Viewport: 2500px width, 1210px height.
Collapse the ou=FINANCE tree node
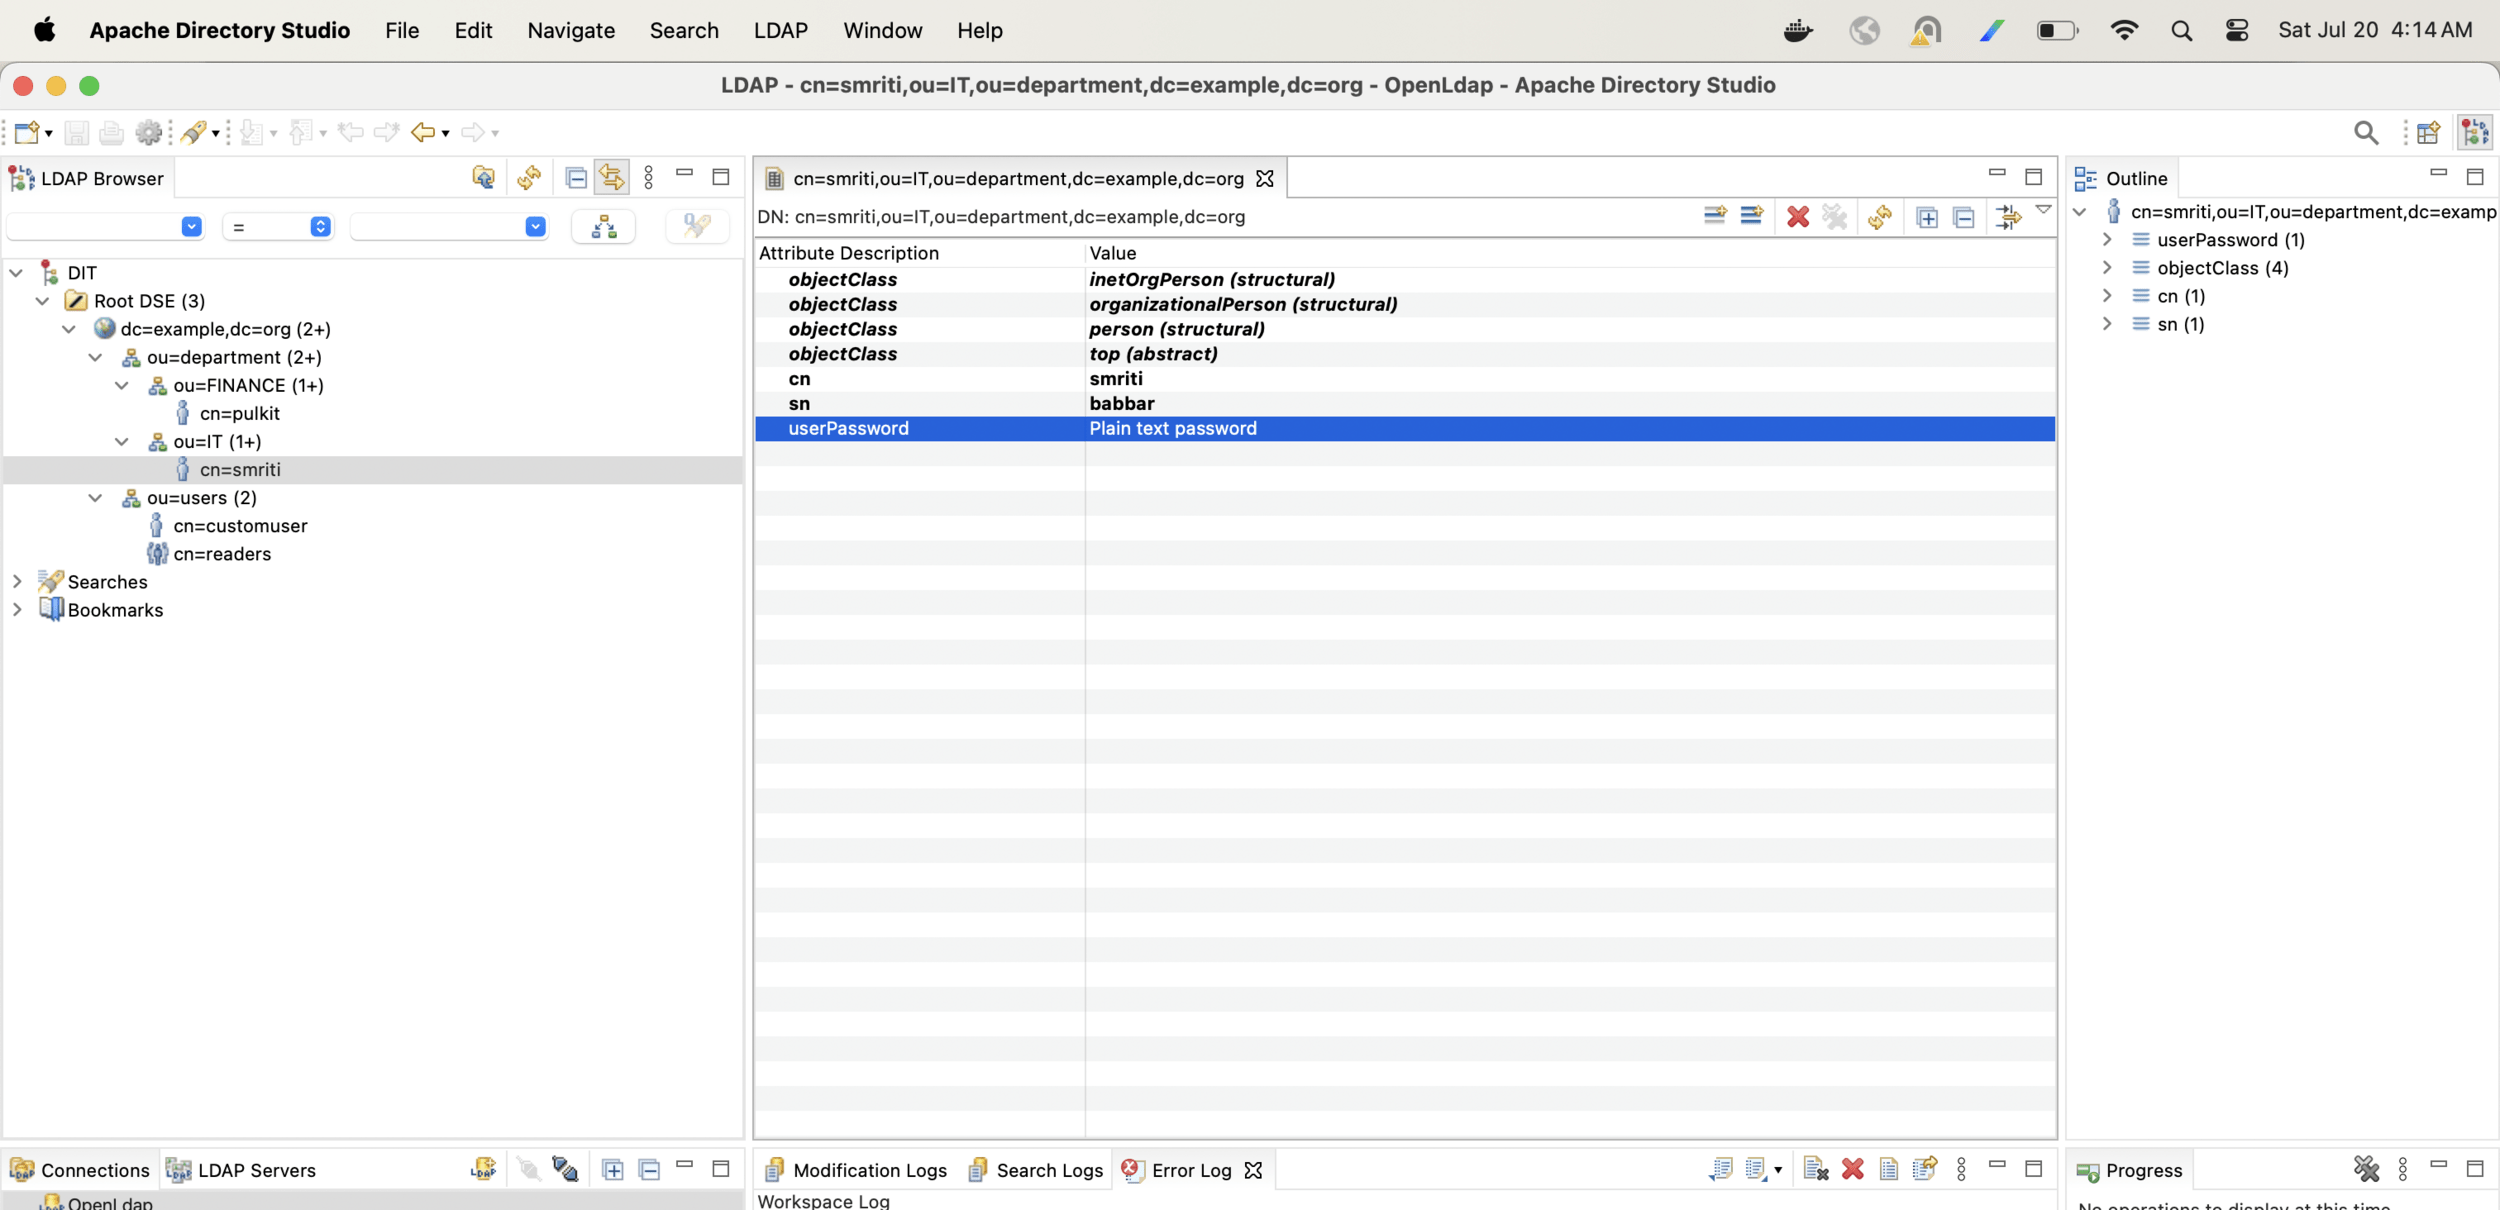point(122,385)
